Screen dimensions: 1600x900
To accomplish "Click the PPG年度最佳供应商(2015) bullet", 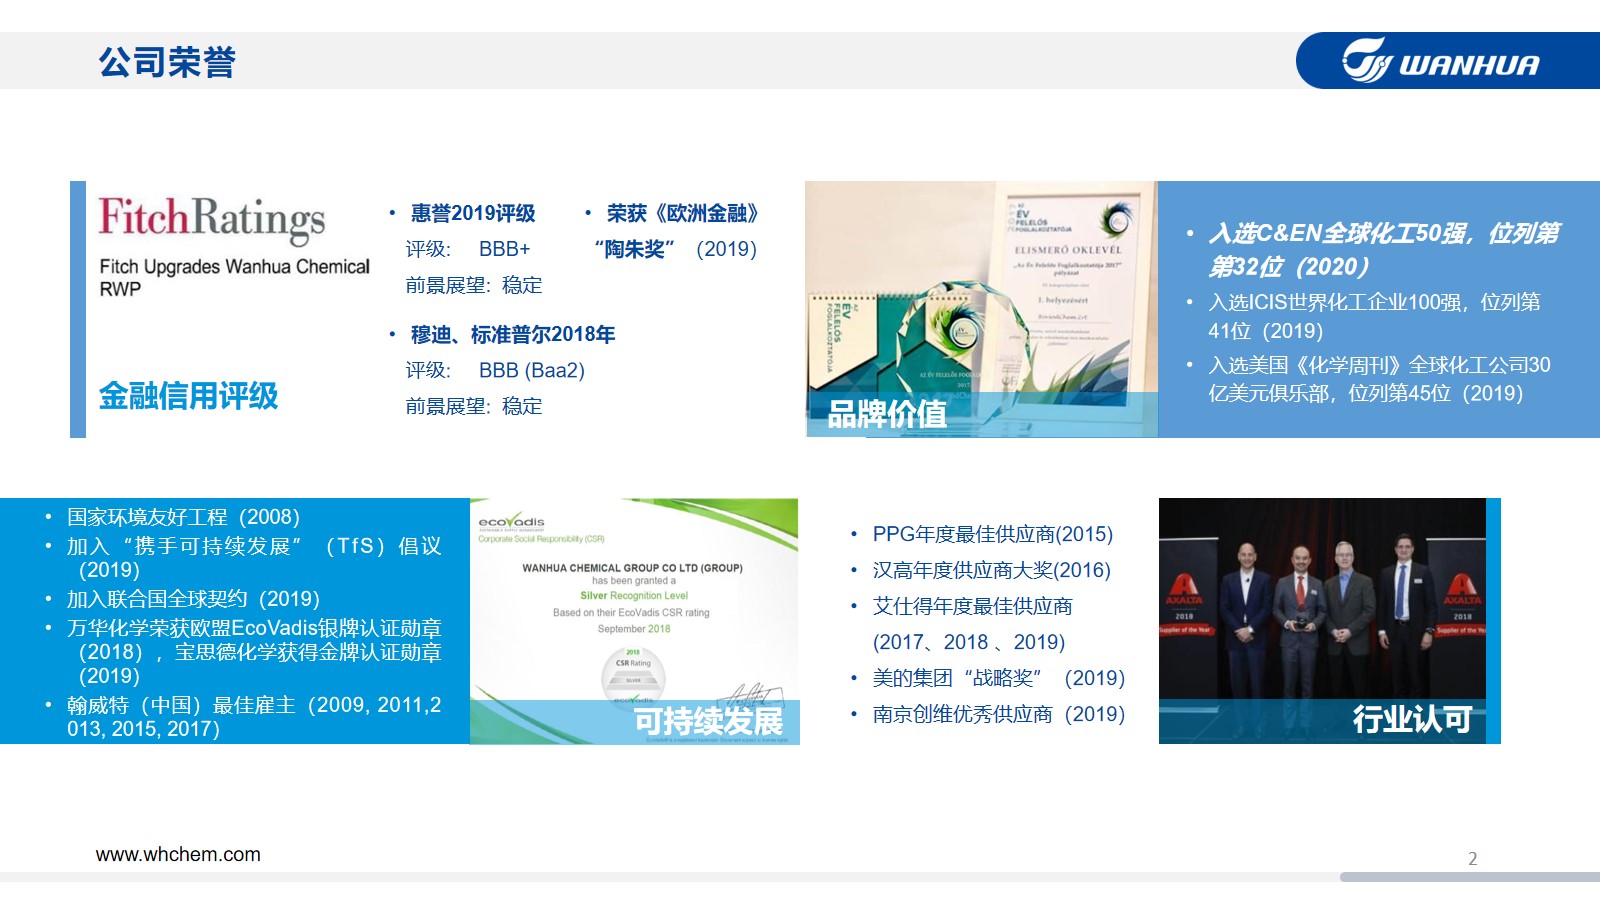I will 992,535.
